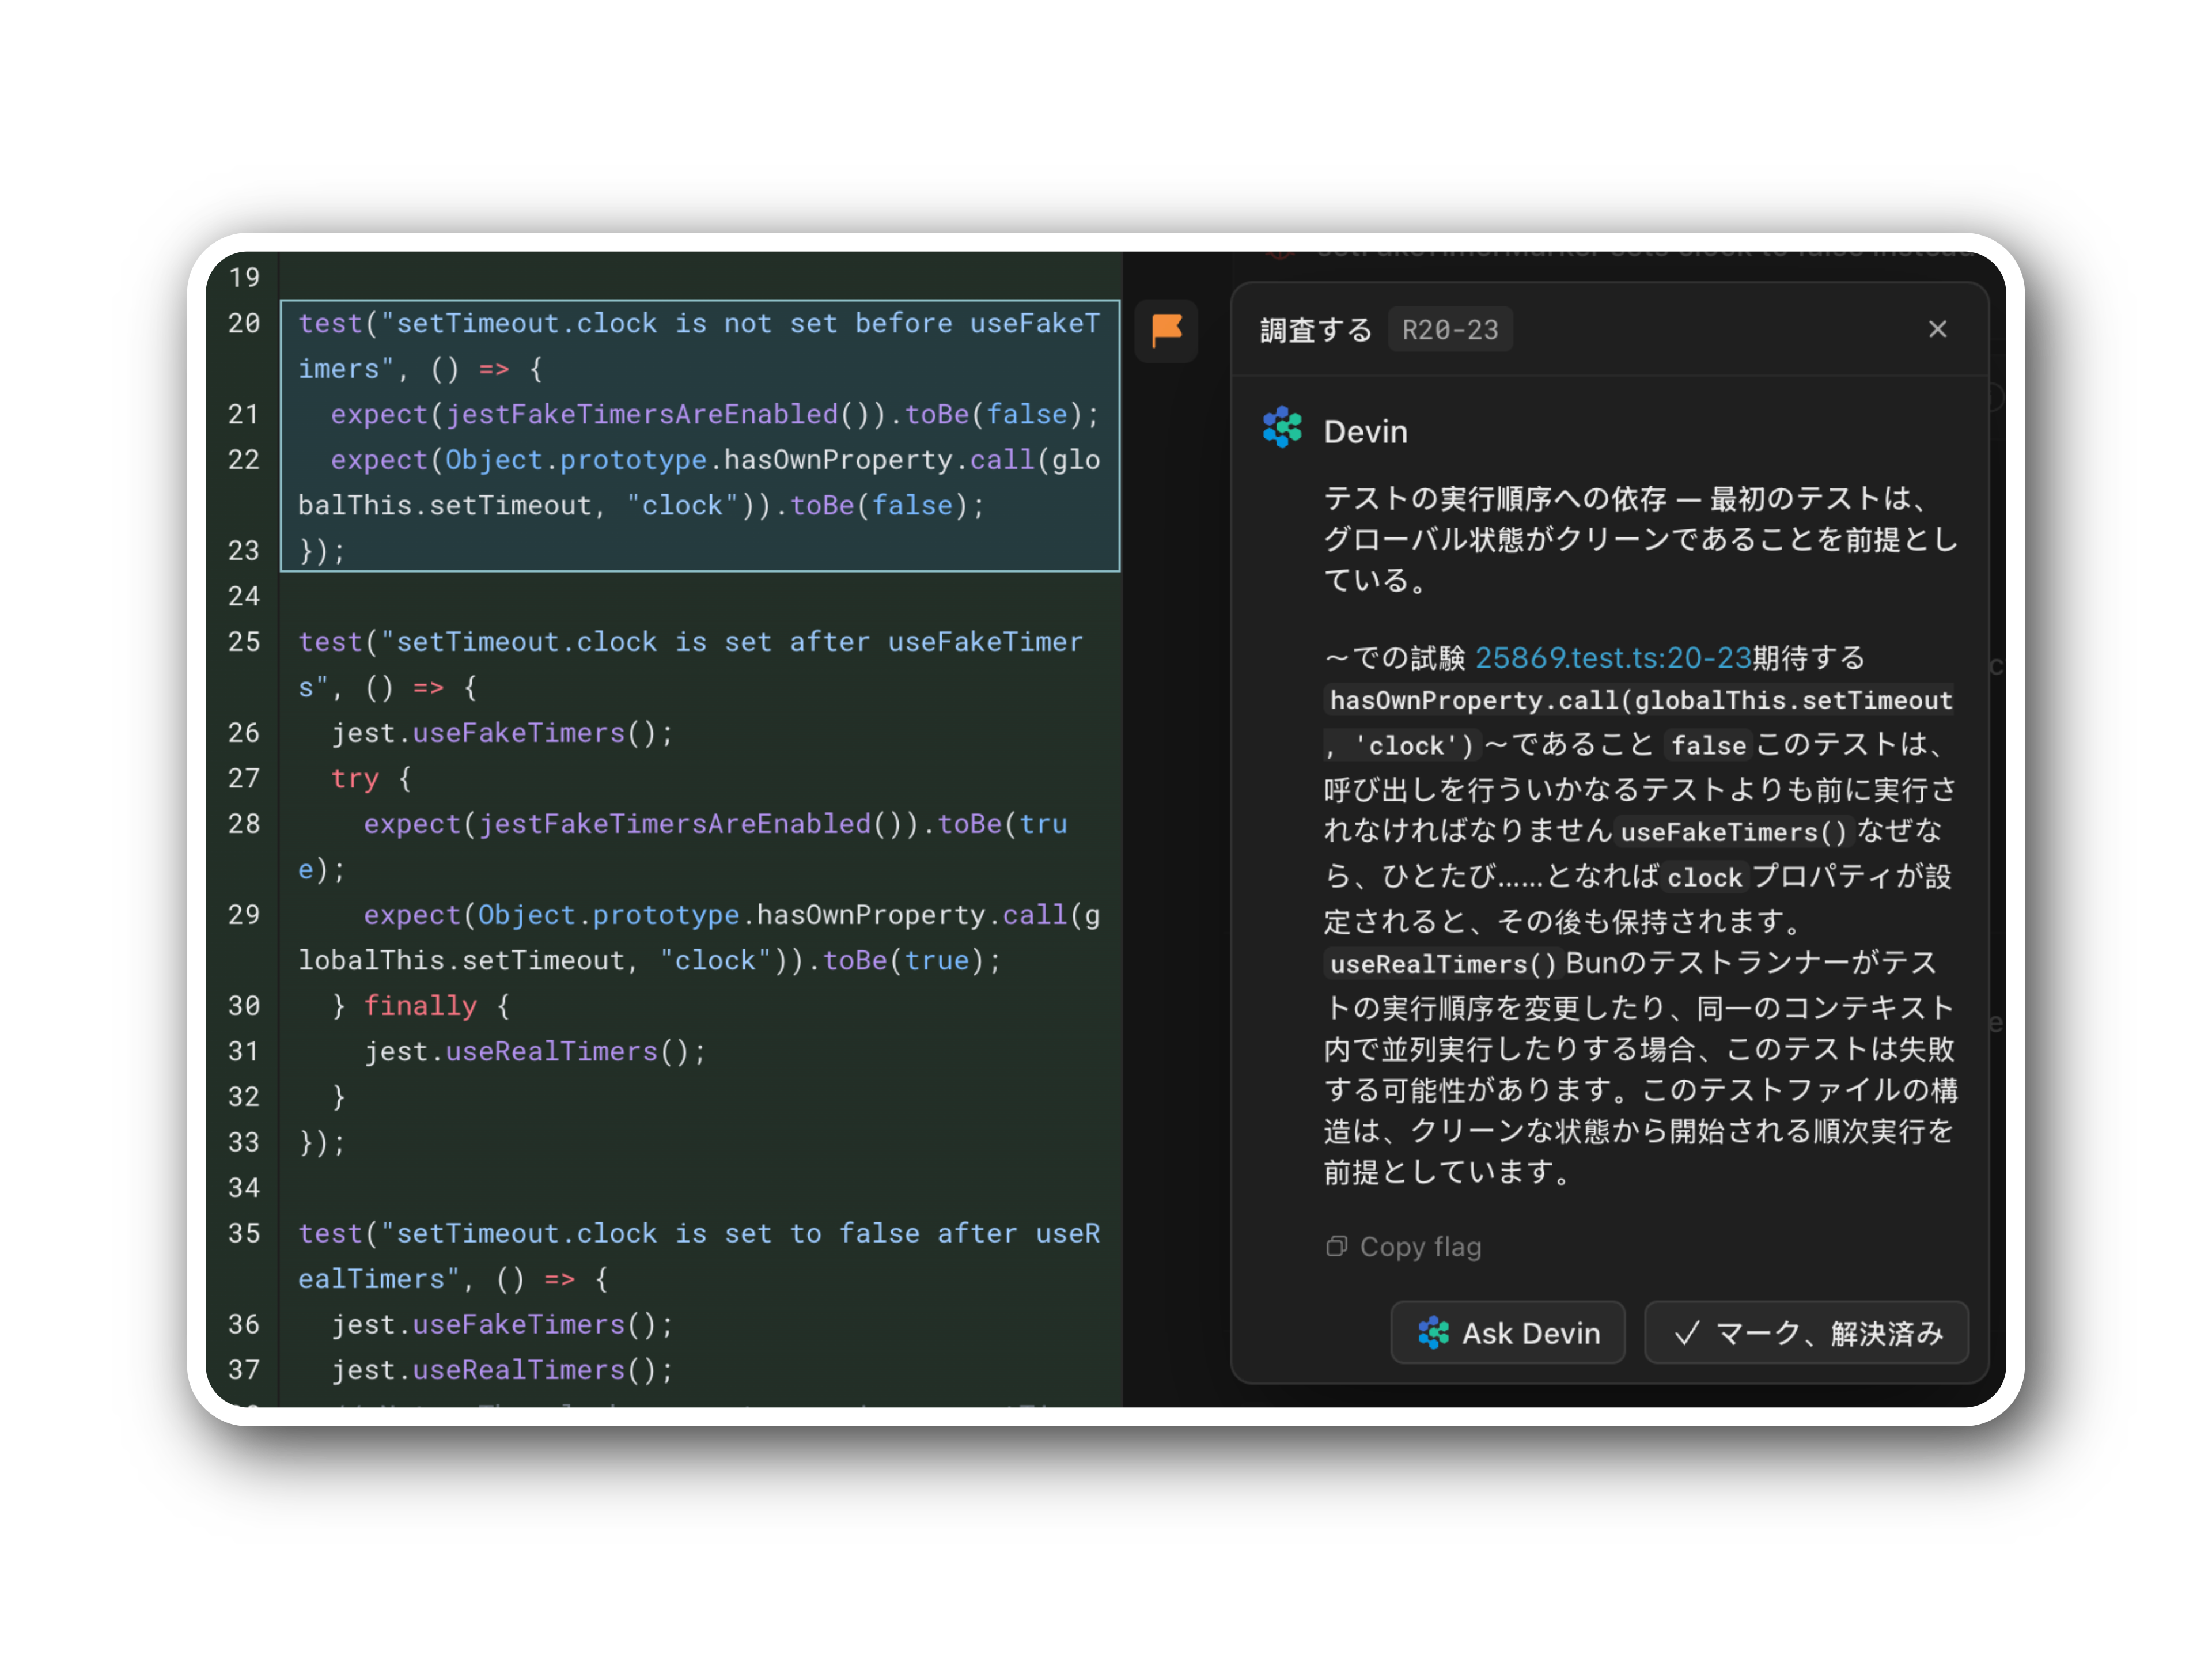Click line number 25 in the gutter

pos(244,641)
